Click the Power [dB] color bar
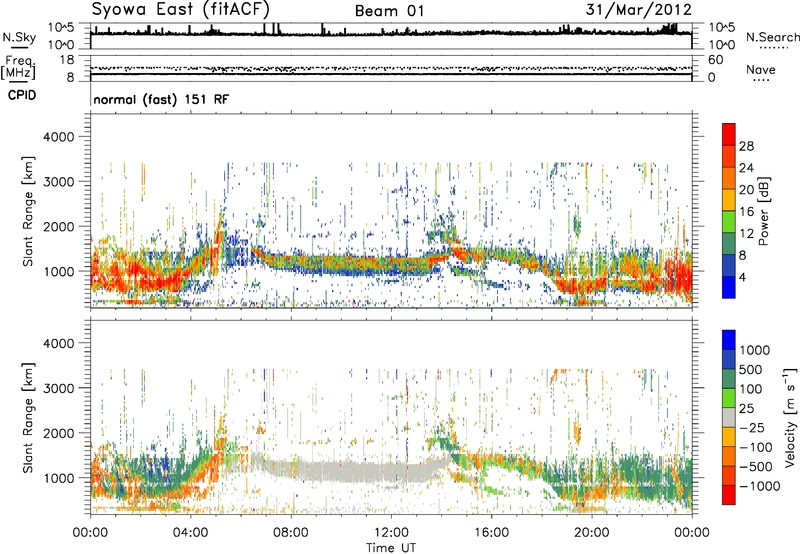 point(729,210)
